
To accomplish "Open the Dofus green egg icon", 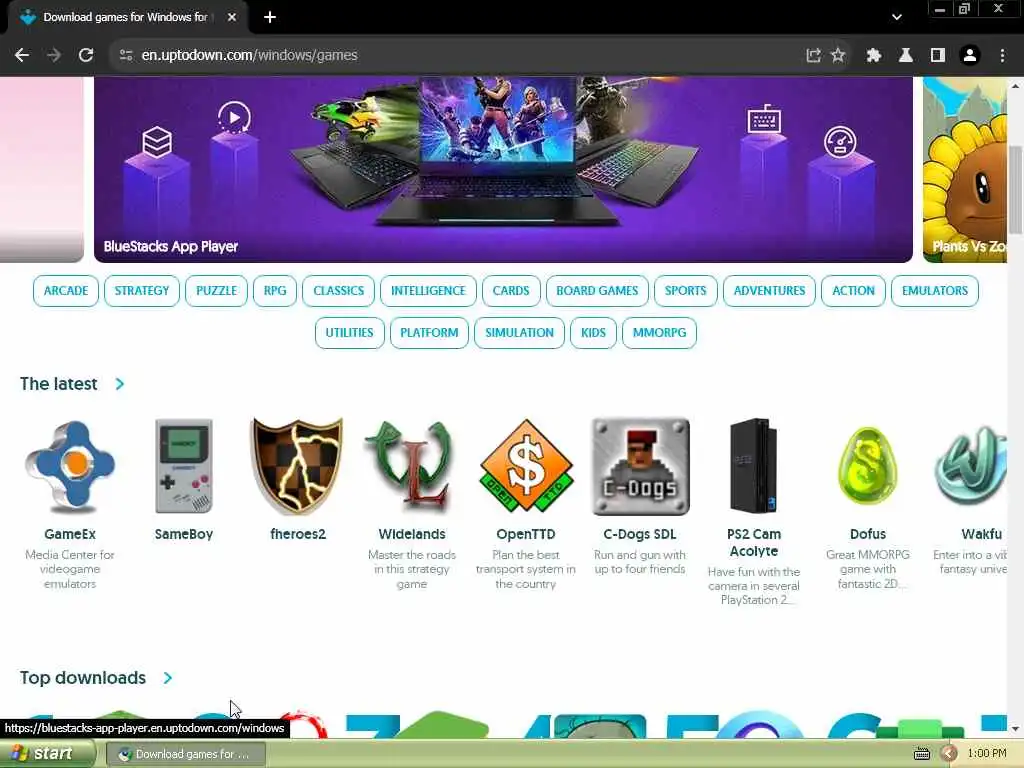I will point(867,466).
